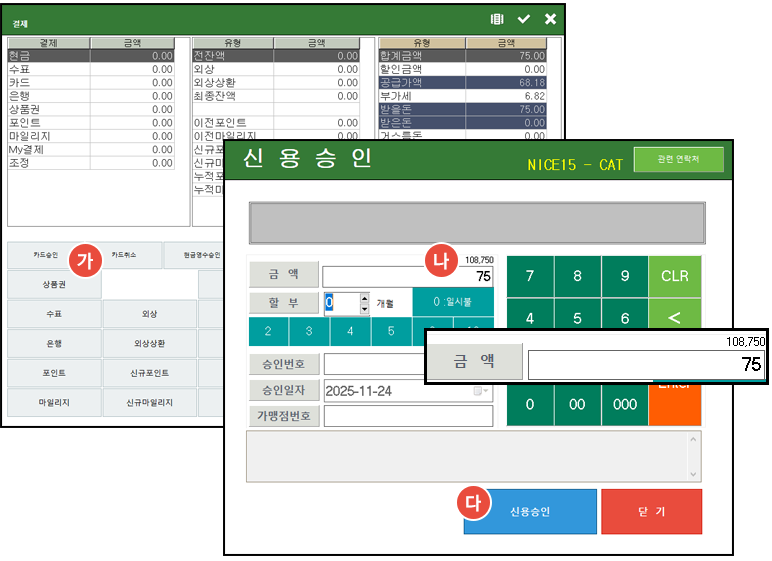Click the red 닫 기 close button
This screenshot has height=561, width=772.
click(651, 511)
